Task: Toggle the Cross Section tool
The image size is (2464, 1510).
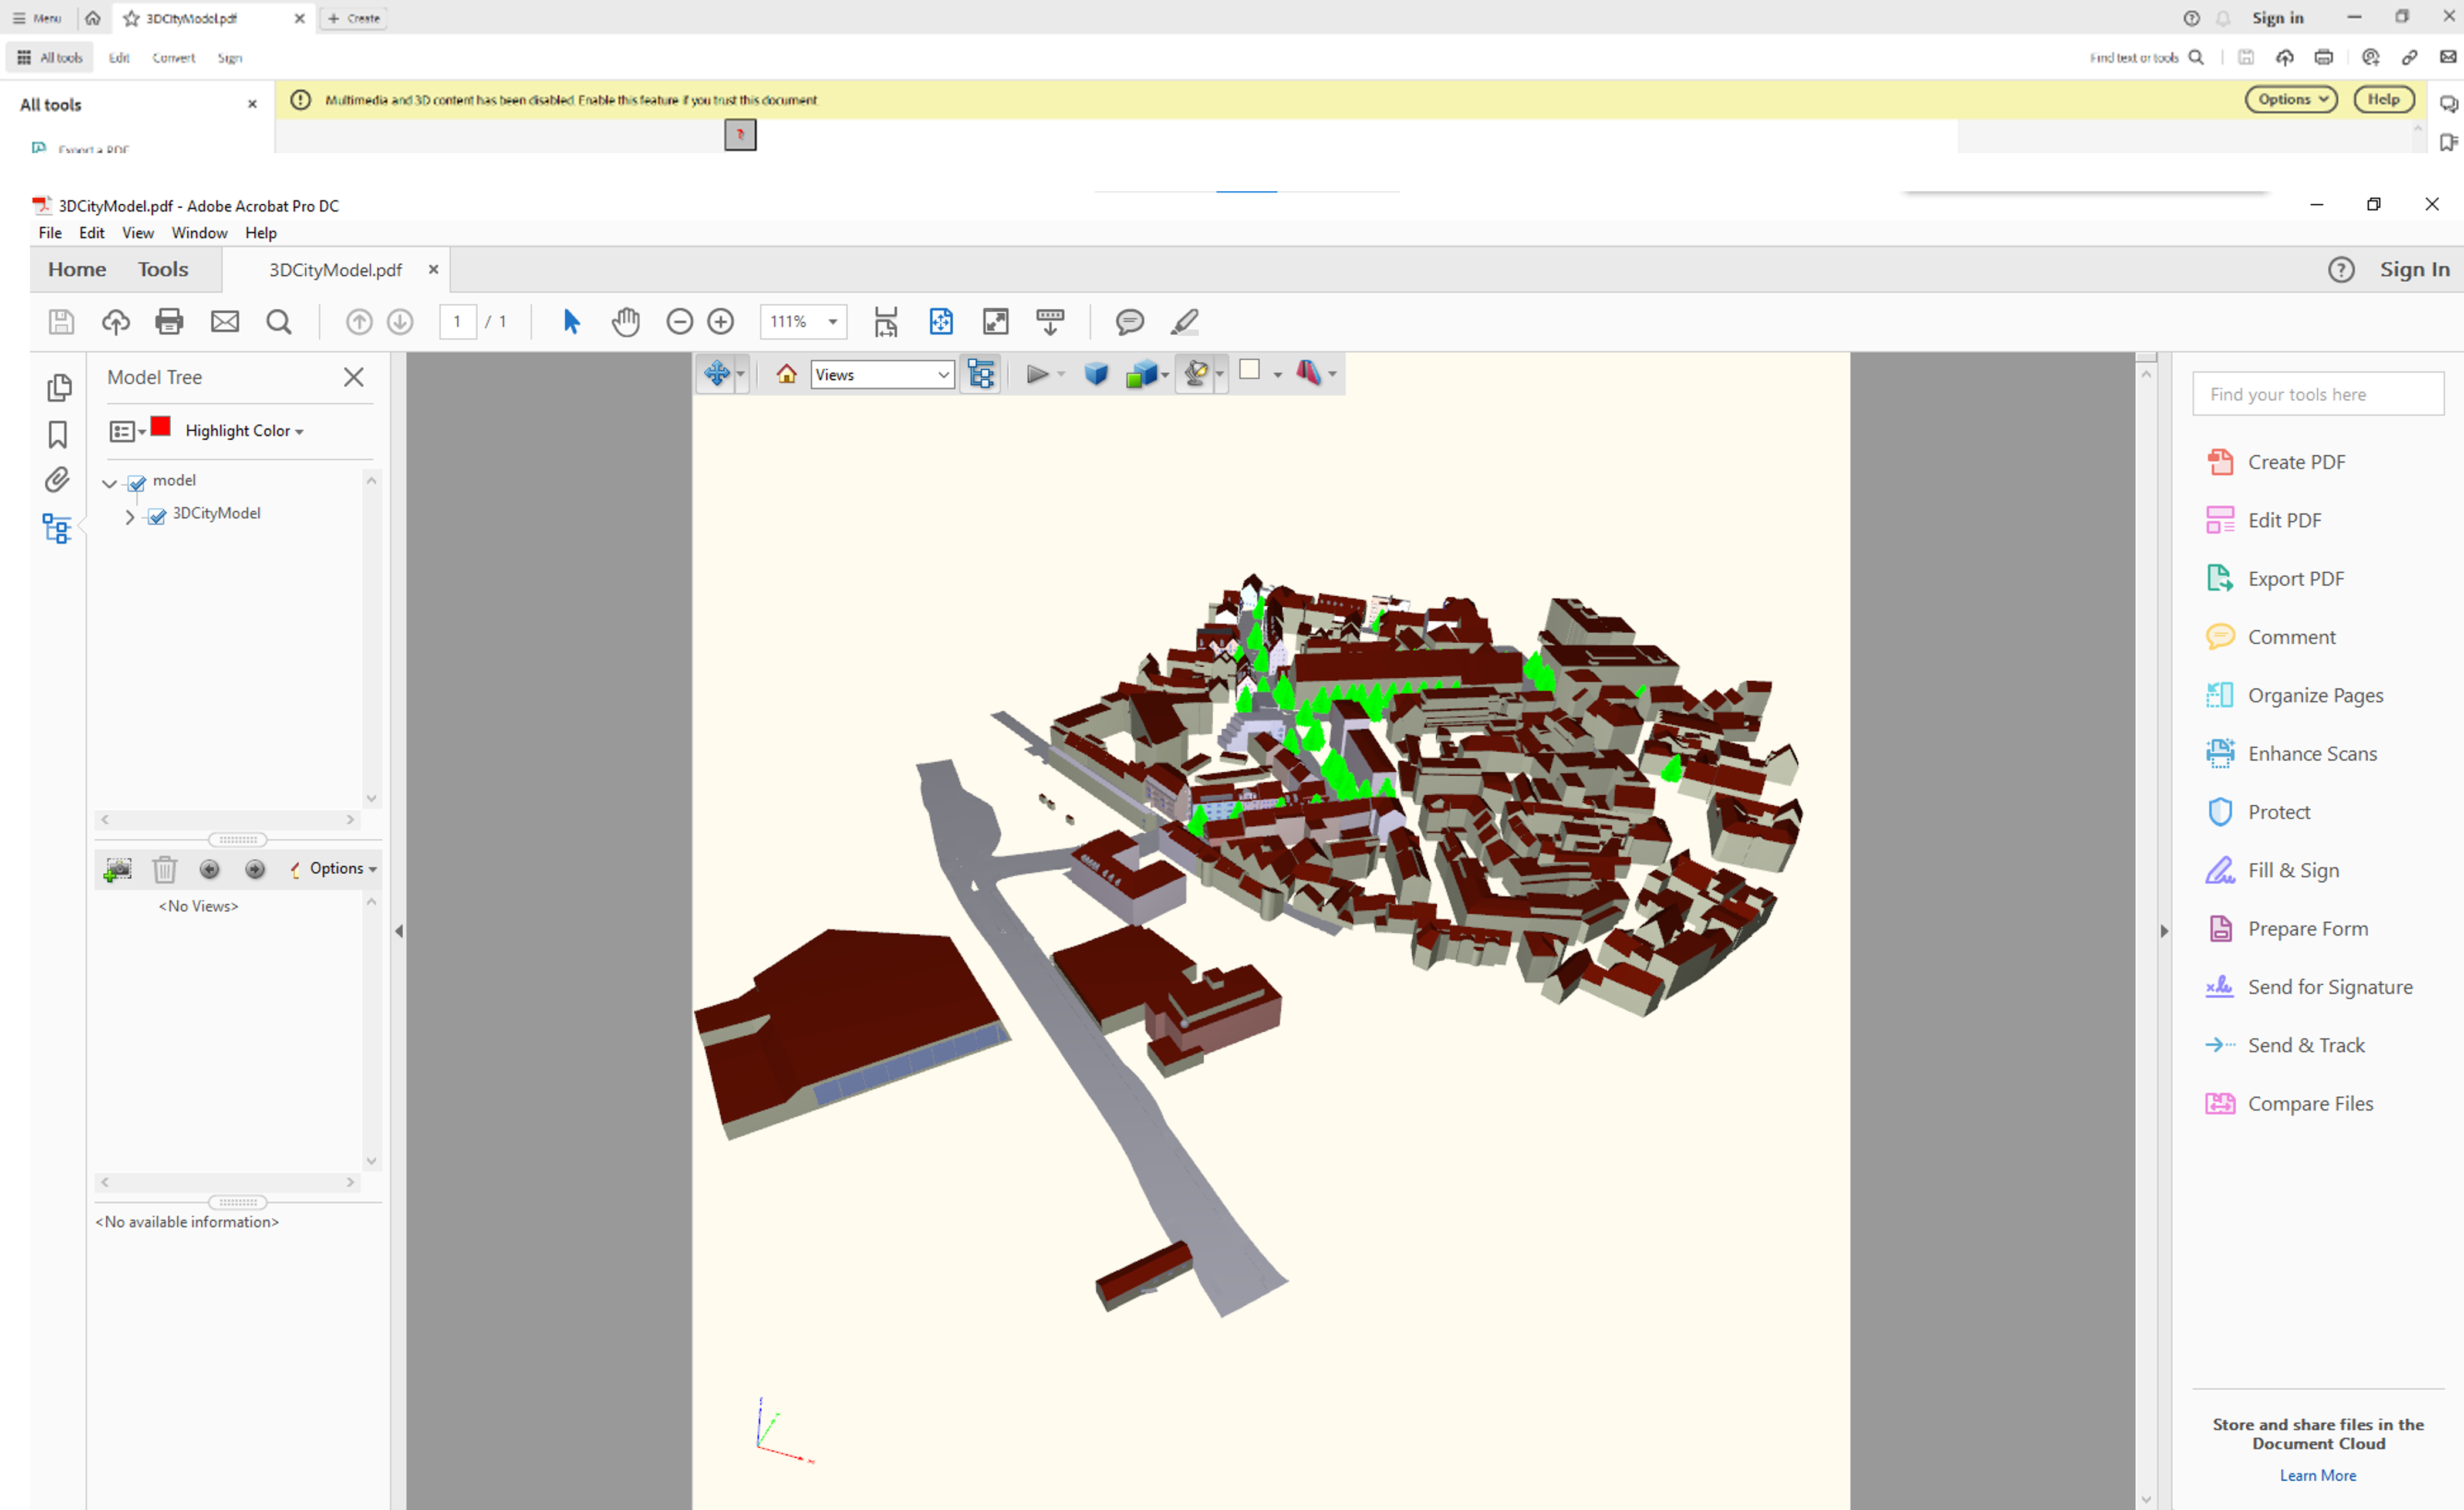Action: coord(1308,373)
